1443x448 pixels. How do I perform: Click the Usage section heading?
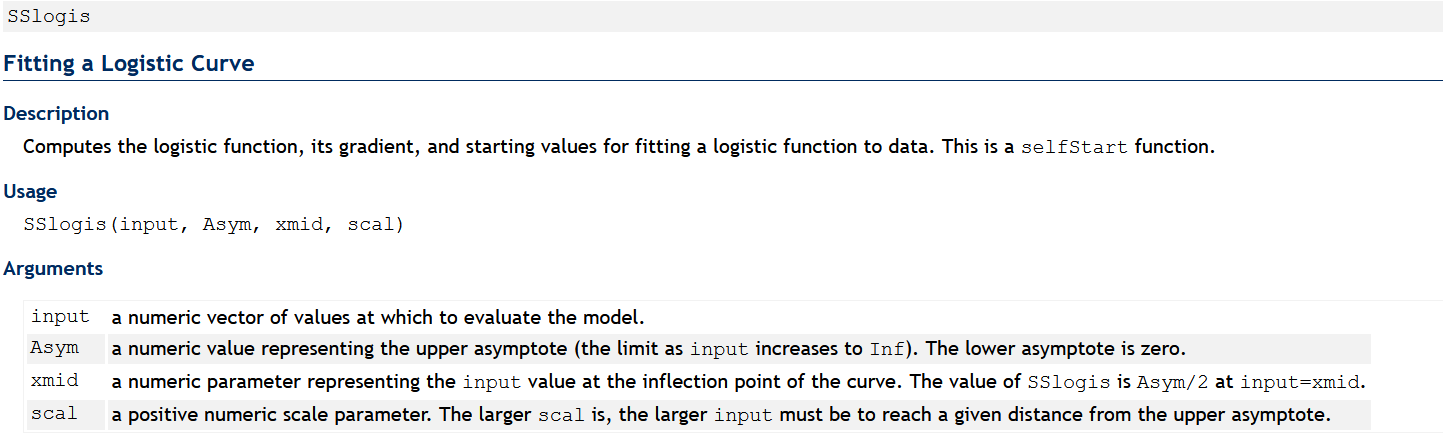coord(30,192)
